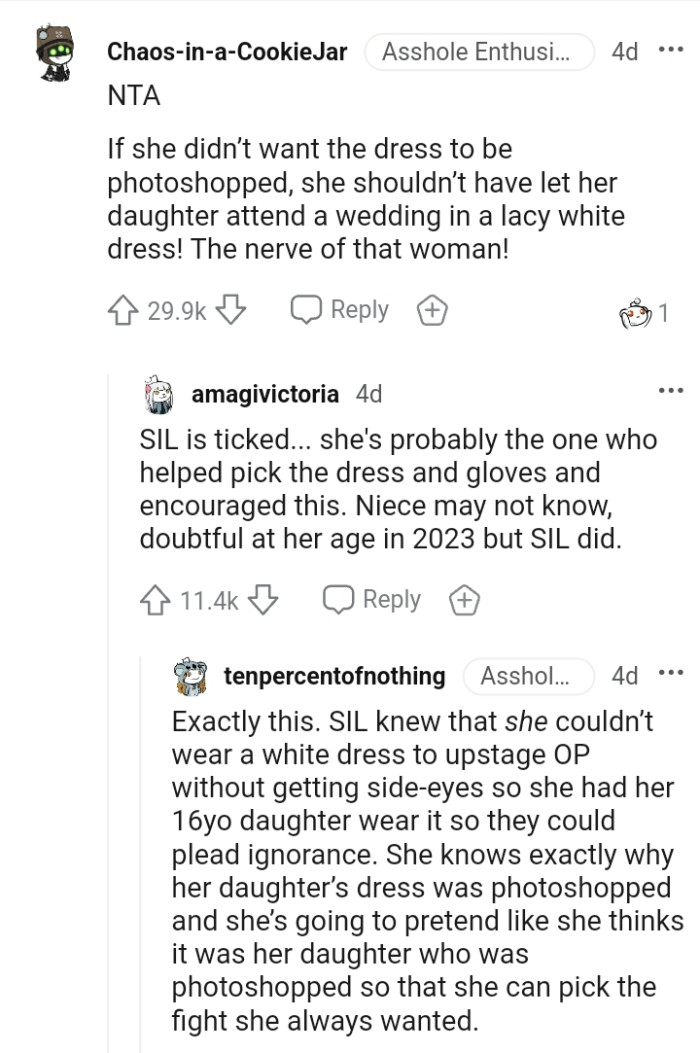This screenshot has width=700, height=1053.
Task: Upvote Chaos-in-a-CookieJar's comment
Action: [125, 309]
